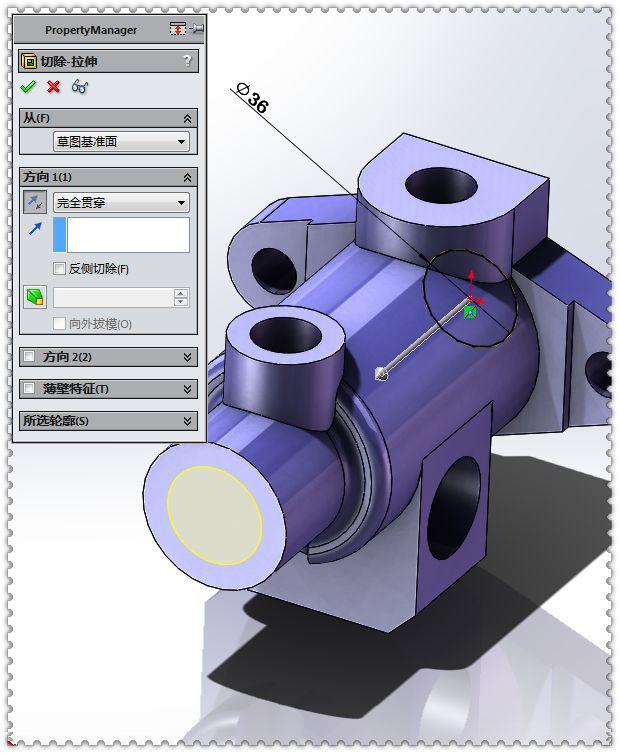Click the Ø36 dimension text
The height and width of the screenshot is (753, 619).
pos(252,99)
